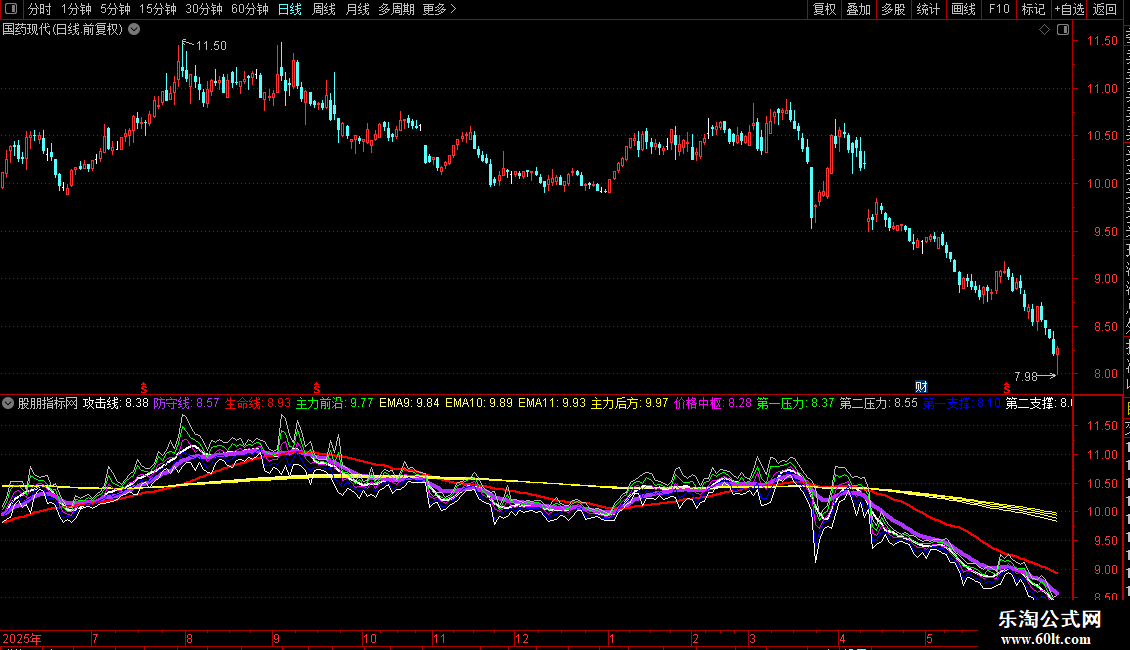Add stock via +自选 button
1130x650 pixels.
point(1069,9)
